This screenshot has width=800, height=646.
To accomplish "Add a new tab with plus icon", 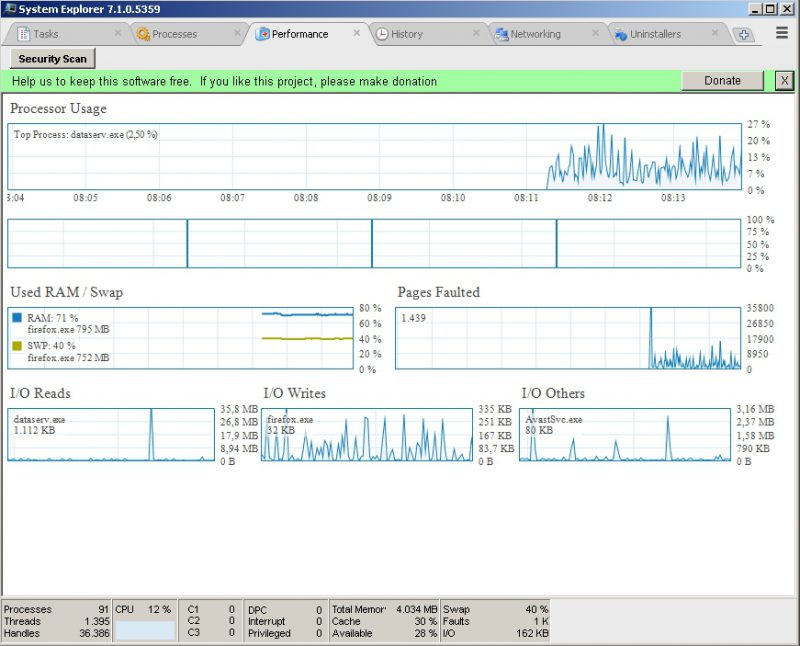I will pyautogui.click(x=744, y=35).
